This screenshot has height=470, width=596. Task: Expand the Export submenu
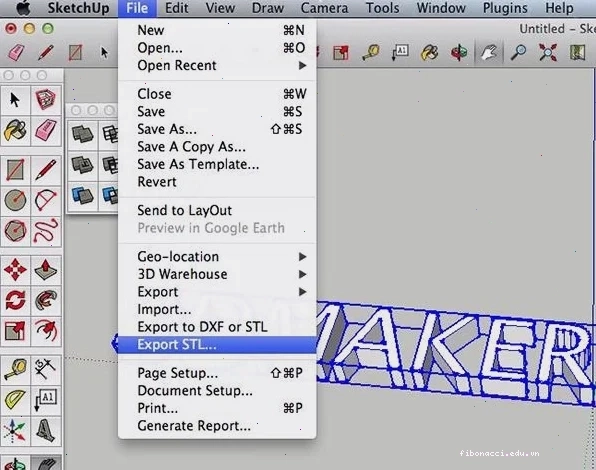217,292
